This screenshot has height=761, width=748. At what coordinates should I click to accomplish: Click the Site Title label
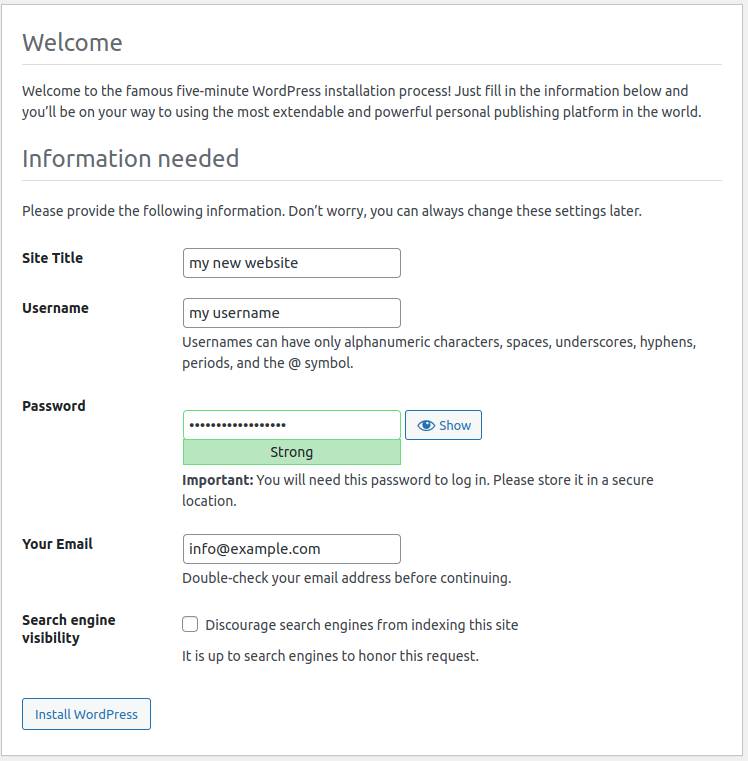click(x=52, y=258)
